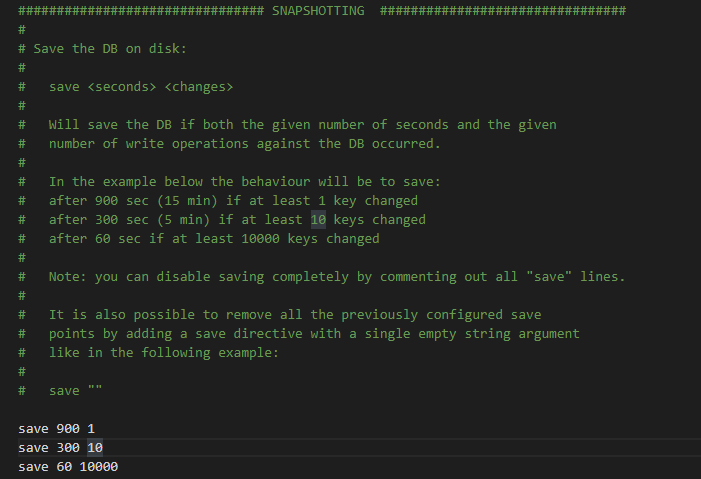
Task: Click 'like in the following example:' line
Action: (164, 352)
